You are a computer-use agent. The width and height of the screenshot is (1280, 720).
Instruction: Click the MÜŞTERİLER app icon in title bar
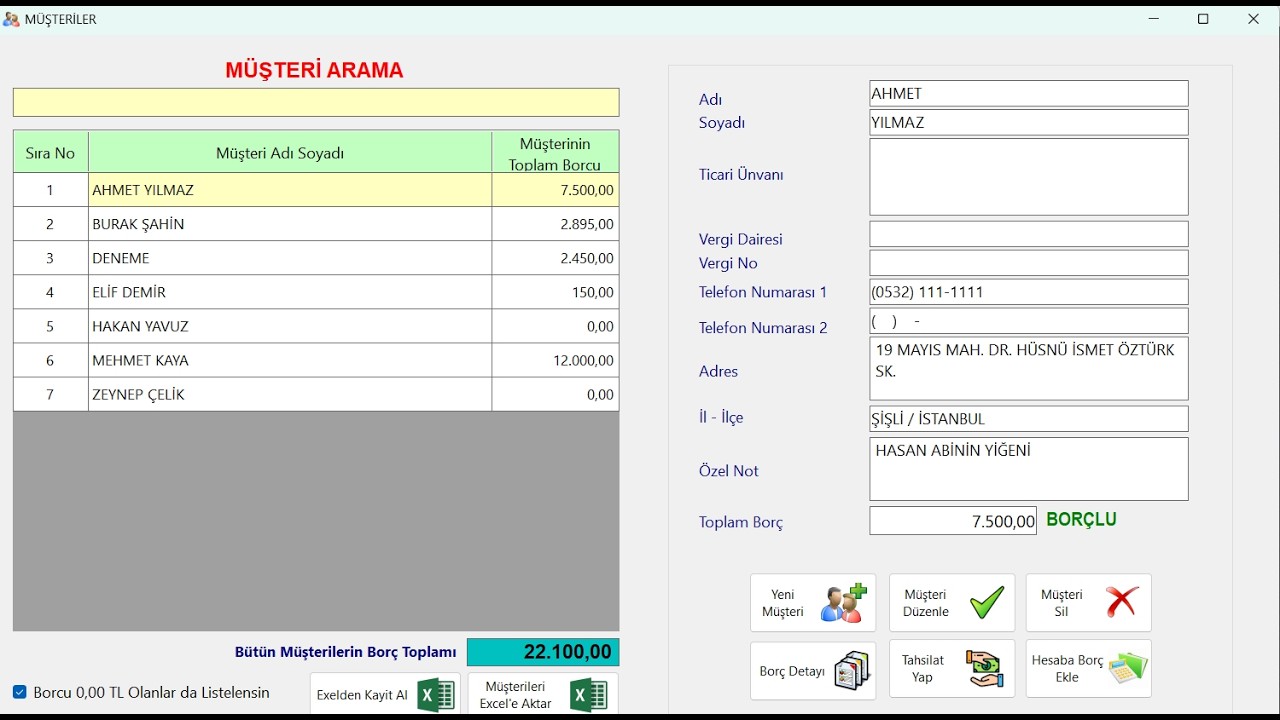pyautogui.click(x=11, y=19)
